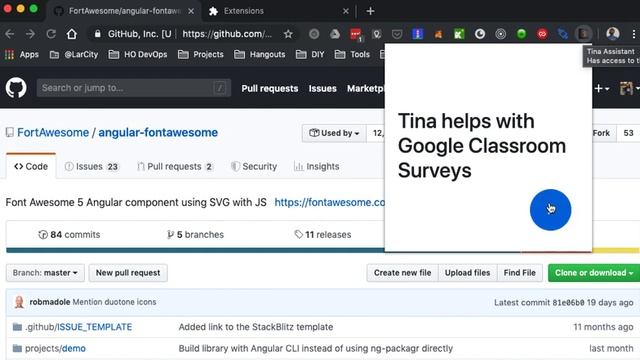View the 5 branches list
Image resolution: width=640 pixels, height=360 pixels.
point(195,235)
